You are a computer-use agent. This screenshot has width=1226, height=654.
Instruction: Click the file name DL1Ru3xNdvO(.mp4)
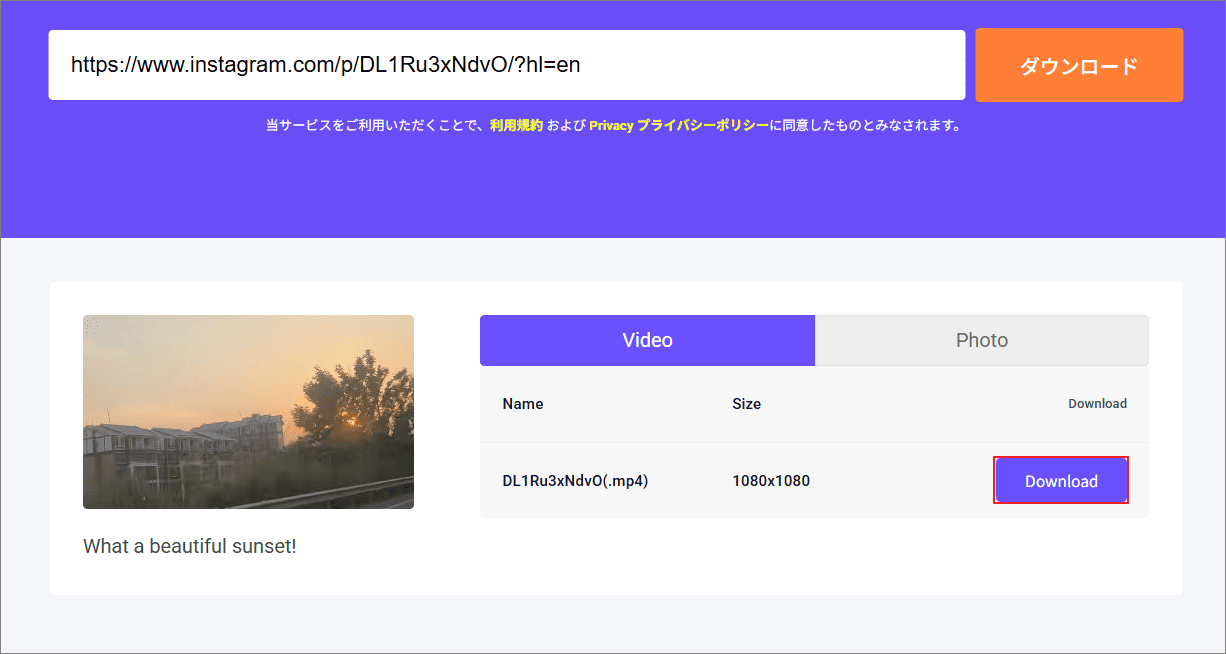(x=574, y=480)
